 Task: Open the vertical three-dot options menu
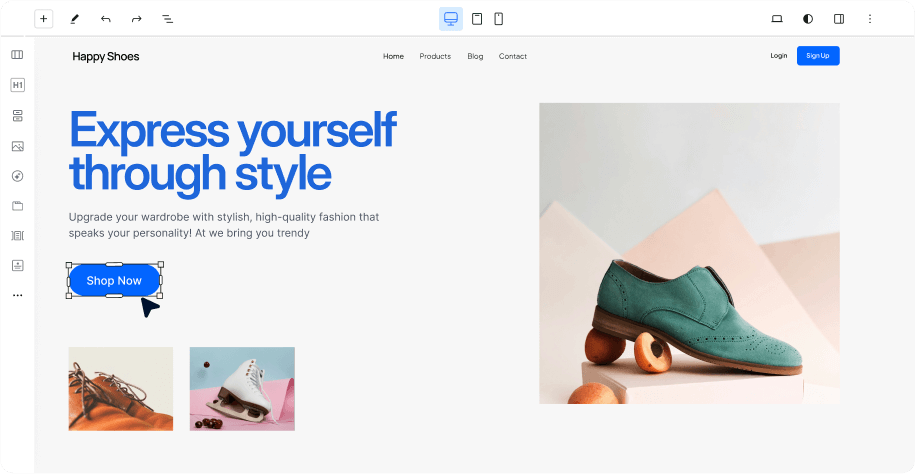point(870,19)
